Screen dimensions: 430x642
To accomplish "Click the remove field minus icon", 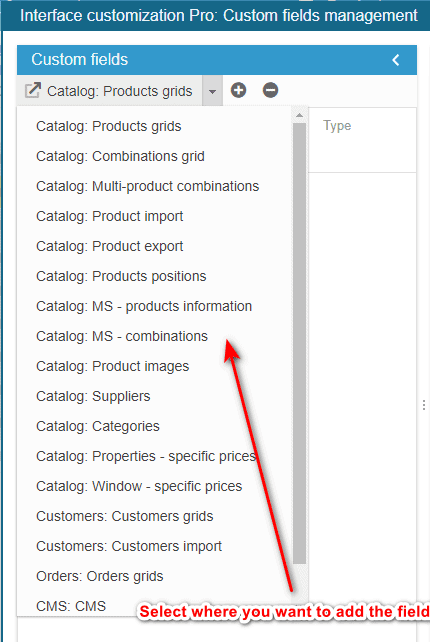I will tap(270, 90).
